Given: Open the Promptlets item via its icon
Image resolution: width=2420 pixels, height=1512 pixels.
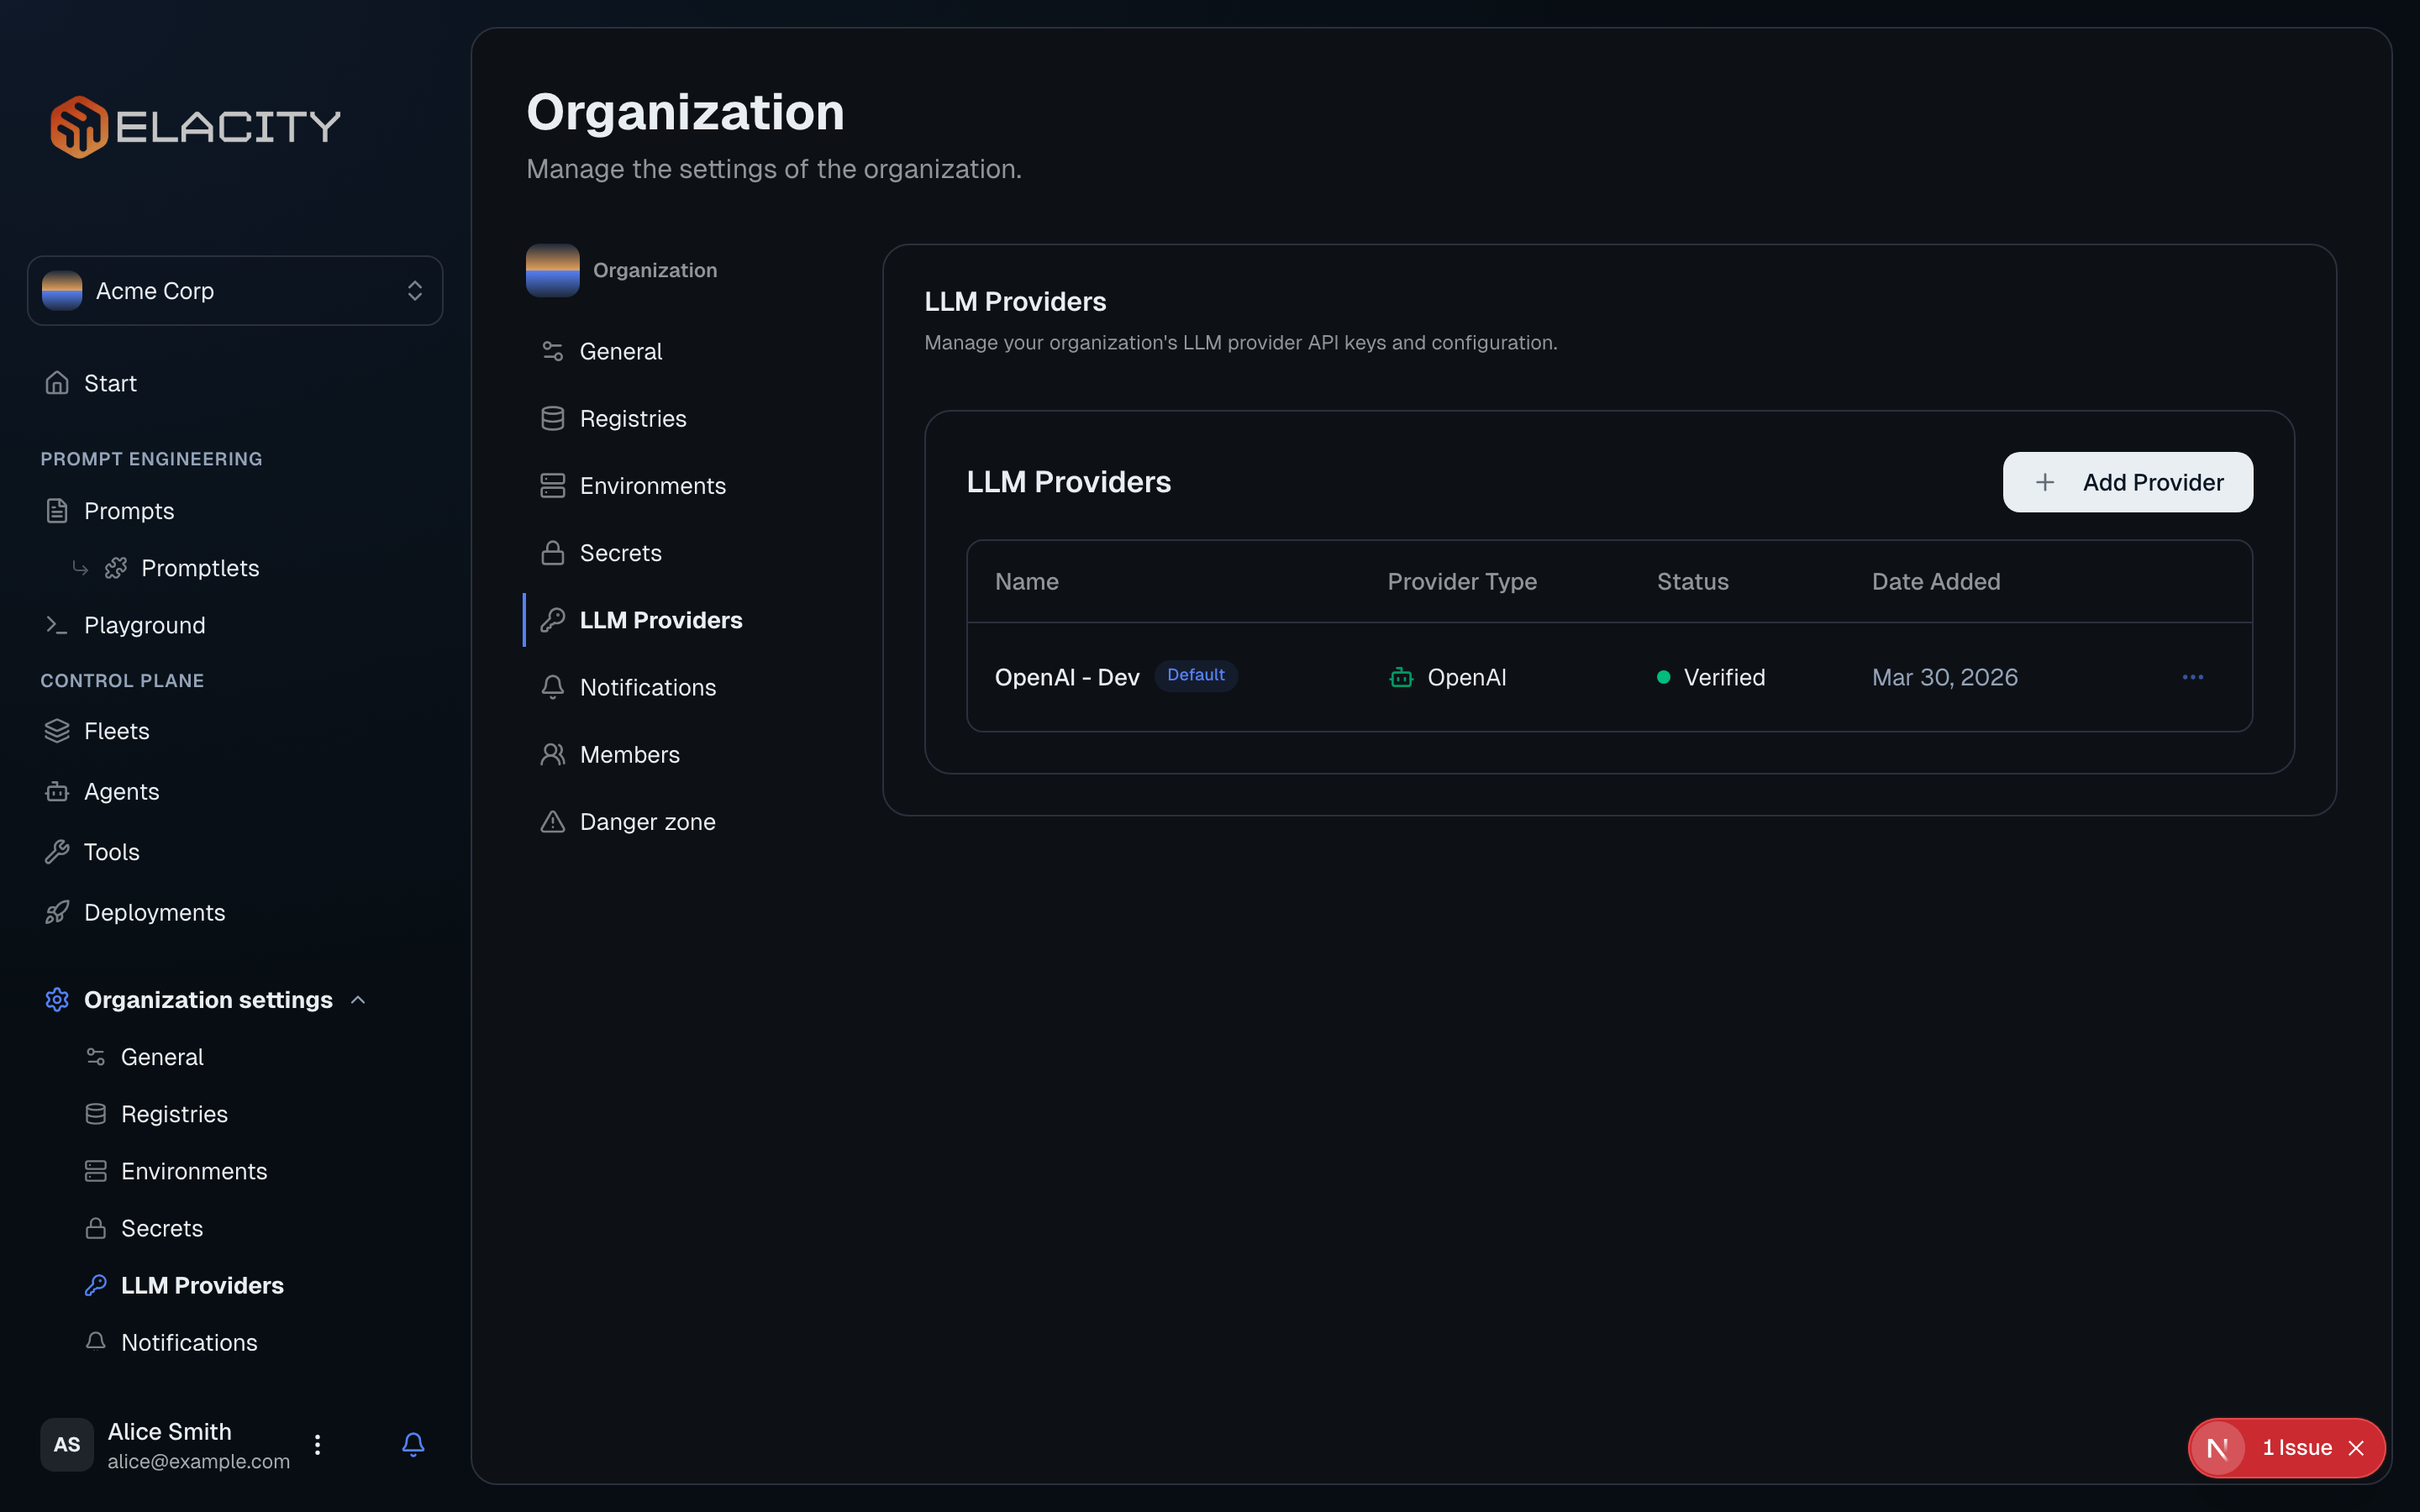Looking at the screenshot, I should tap(117, 567).
